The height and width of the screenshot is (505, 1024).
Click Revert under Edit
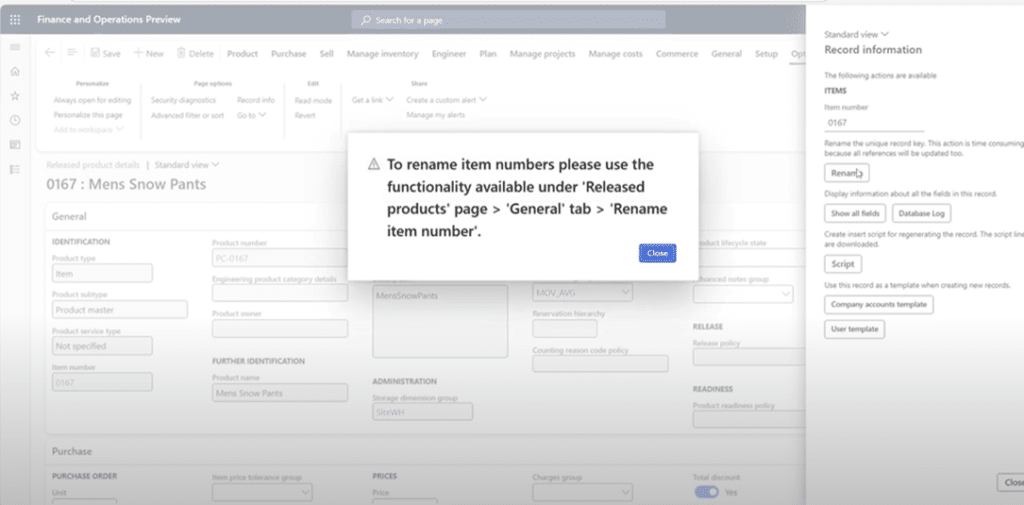(305, 115)
